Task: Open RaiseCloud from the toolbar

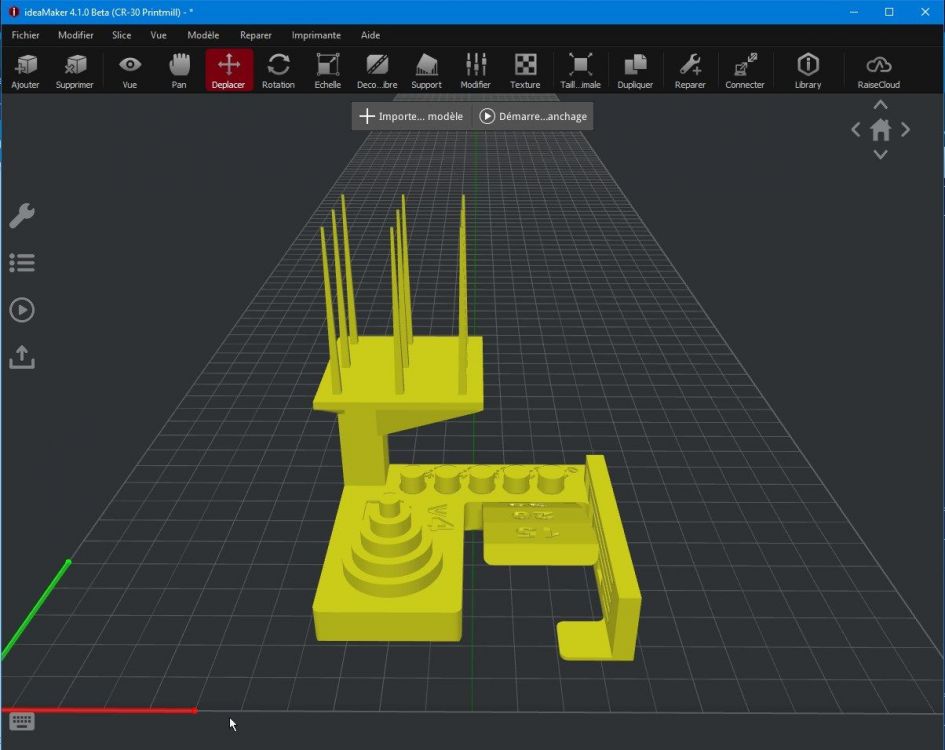Action: point(878,70)
